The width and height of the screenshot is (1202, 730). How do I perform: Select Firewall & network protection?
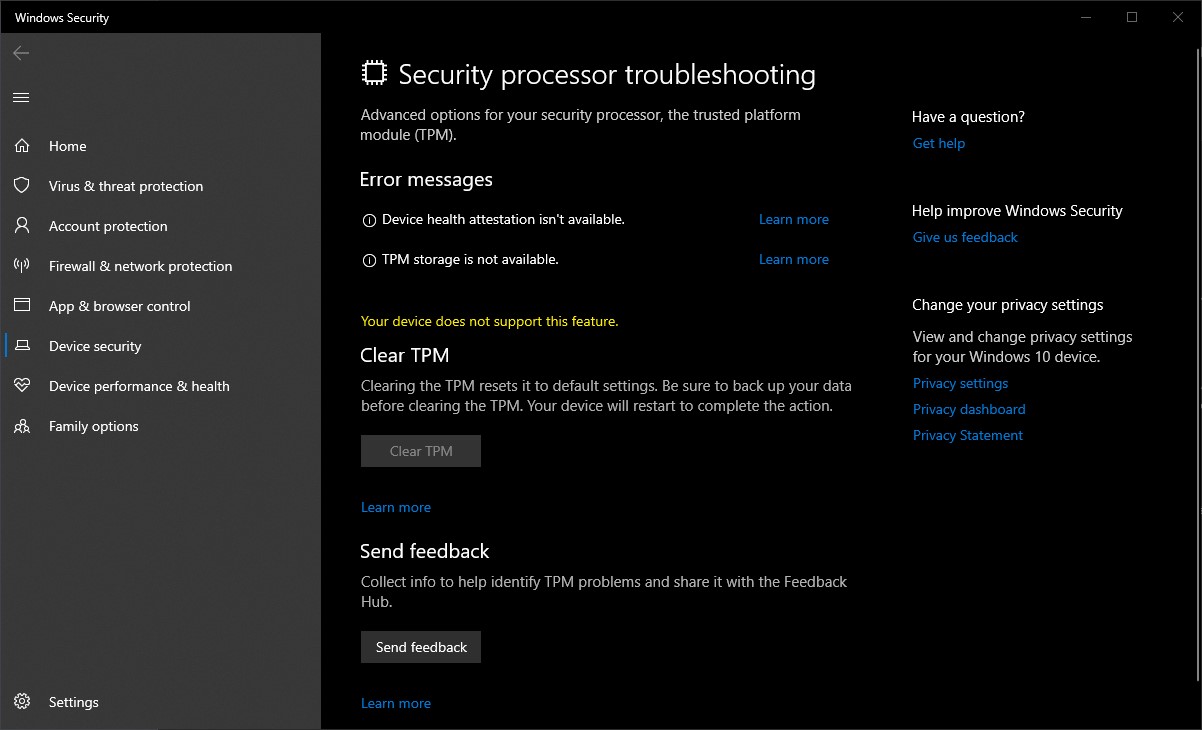(160, 266)
